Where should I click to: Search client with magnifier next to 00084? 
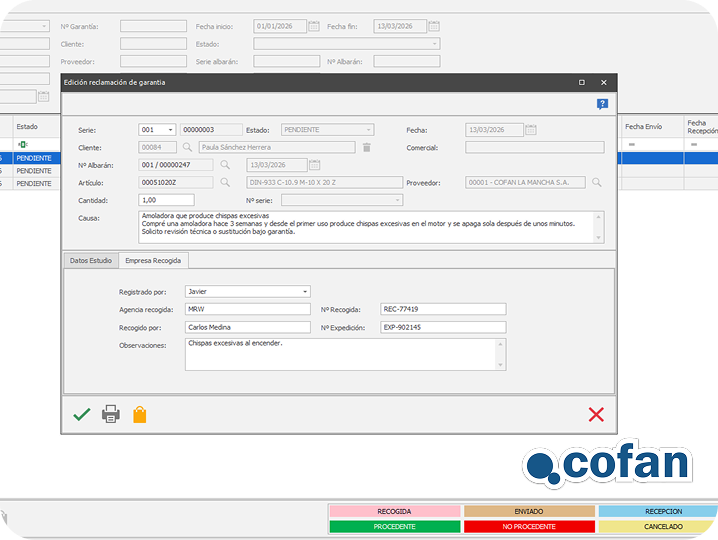tap(187, 147)
